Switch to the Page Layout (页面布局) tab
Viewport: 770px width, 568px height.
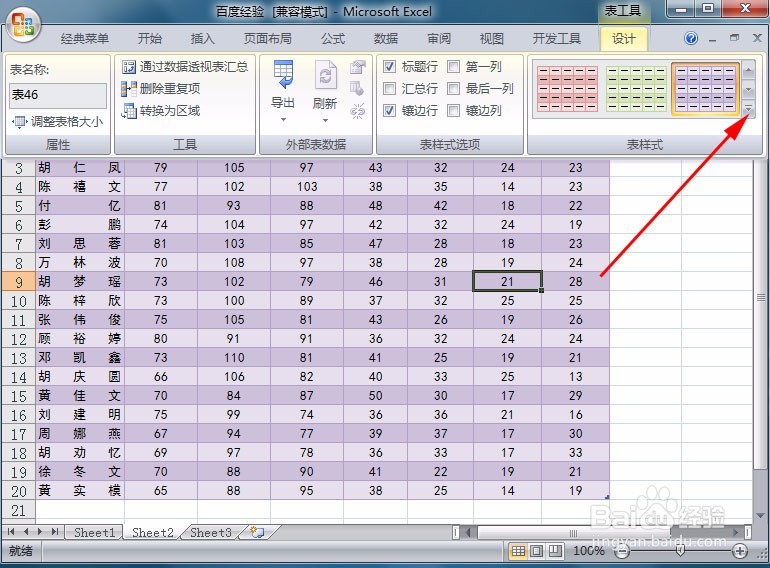point(268,39)
